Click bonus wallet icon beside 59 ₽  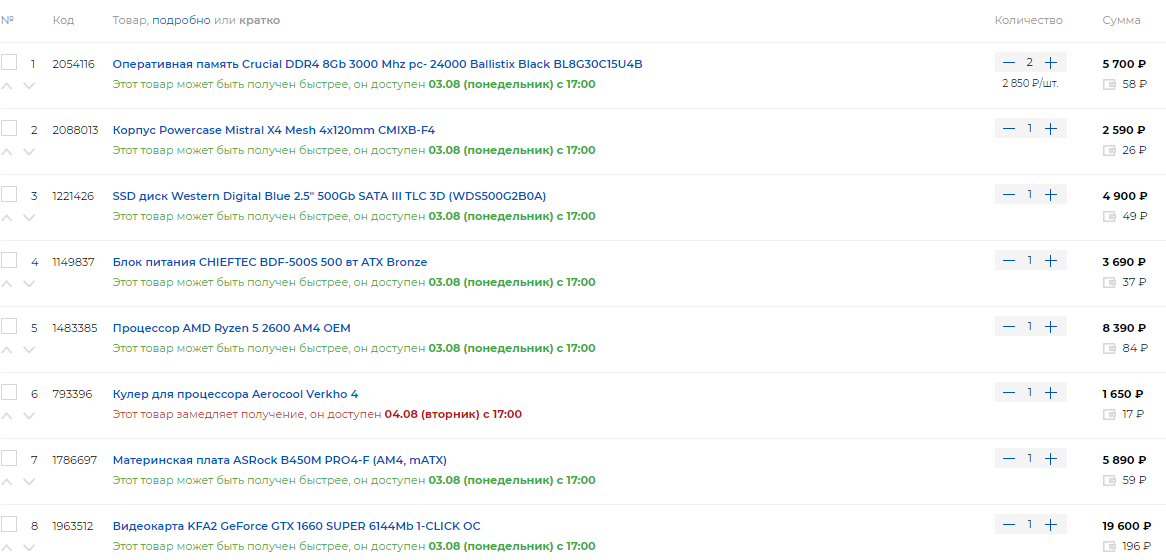tap(1109, 480)
